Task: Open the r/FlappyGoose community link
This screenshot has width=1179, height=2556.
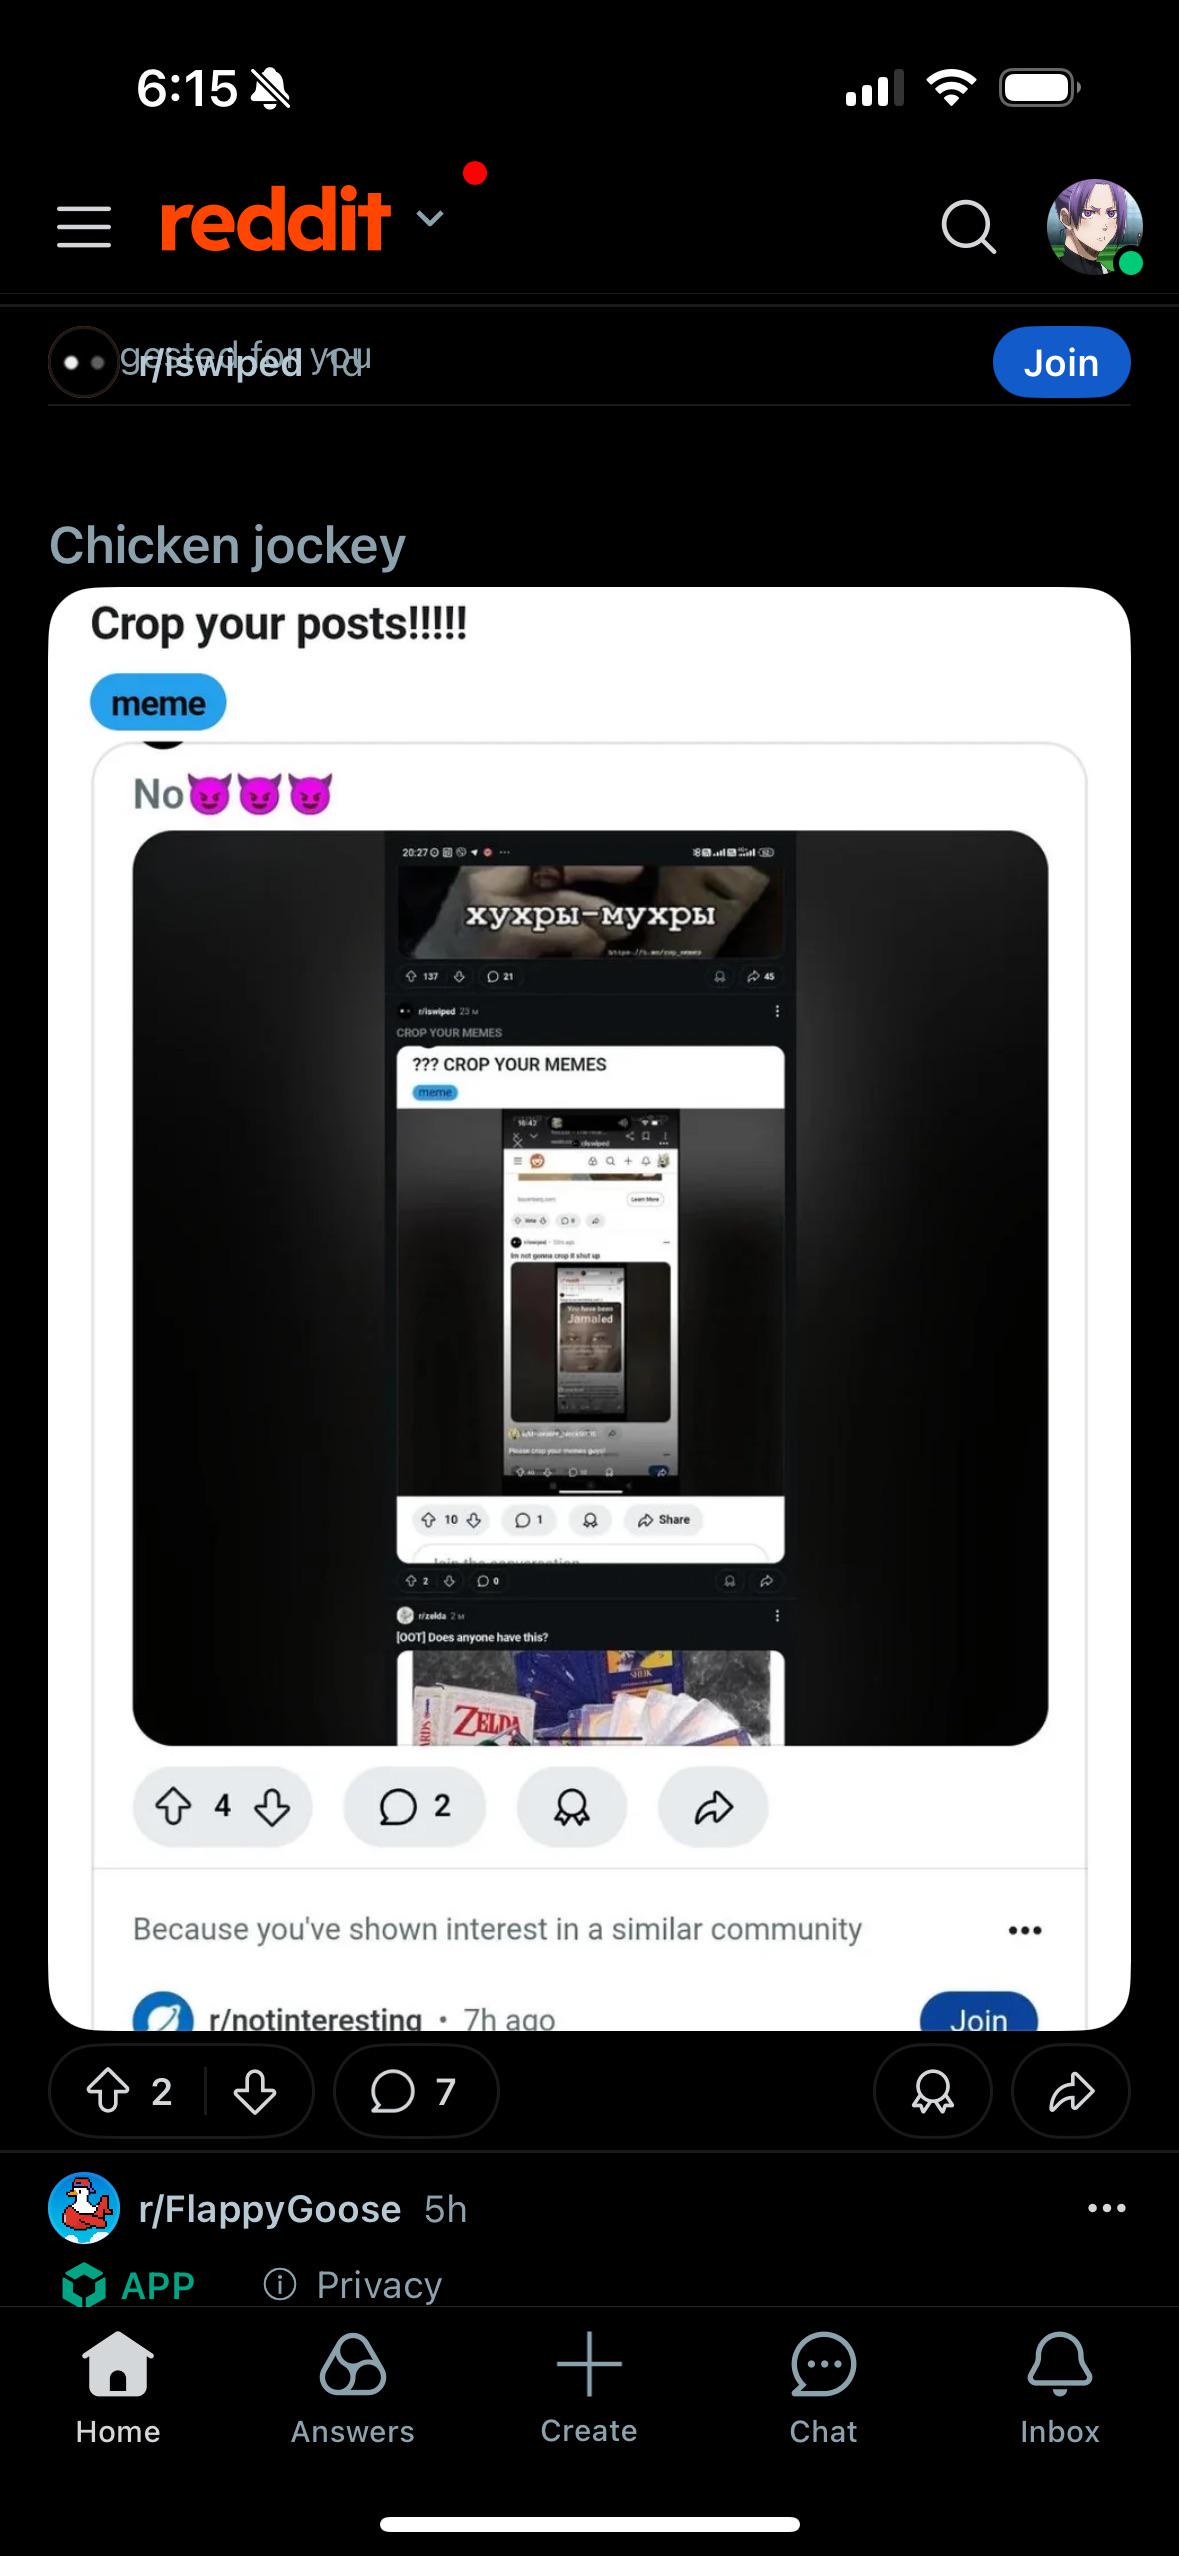Action: click(270, 2209)
